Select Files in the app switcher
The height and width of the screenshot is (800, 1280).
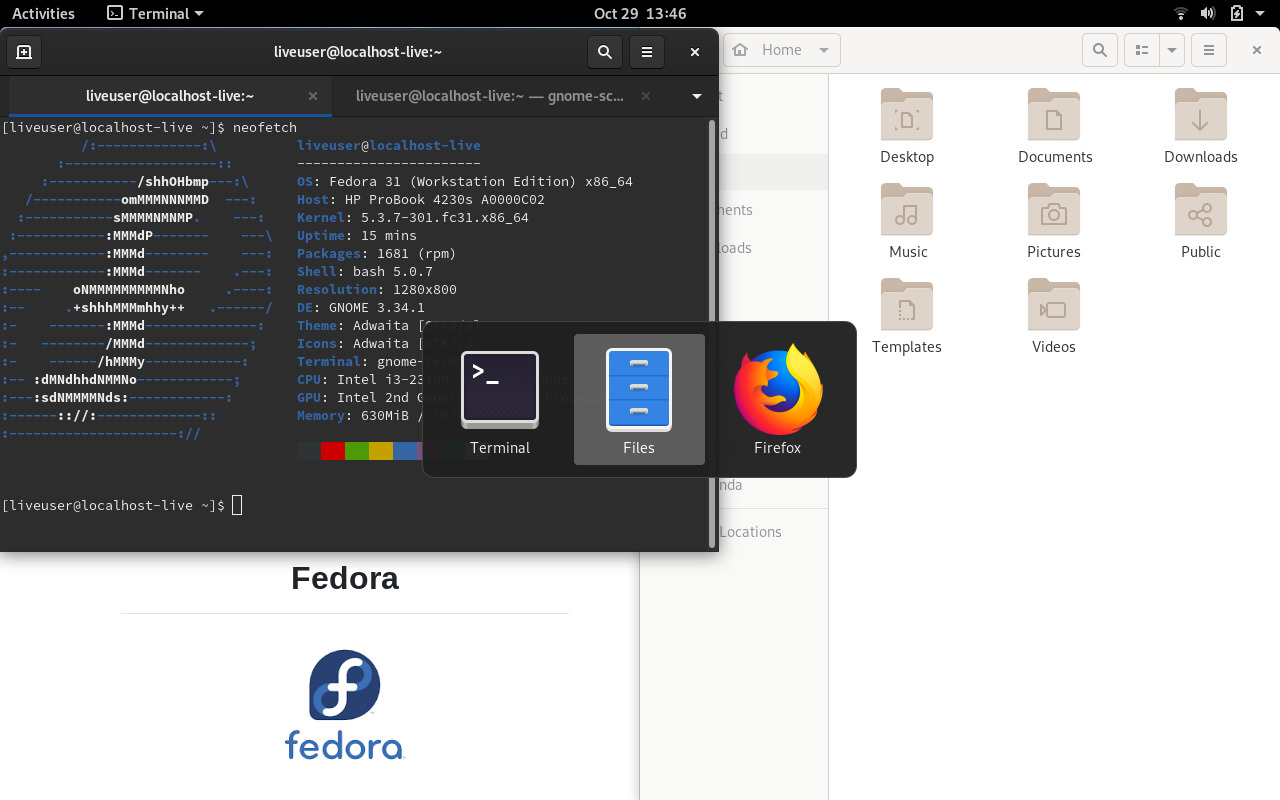(639, 400)
